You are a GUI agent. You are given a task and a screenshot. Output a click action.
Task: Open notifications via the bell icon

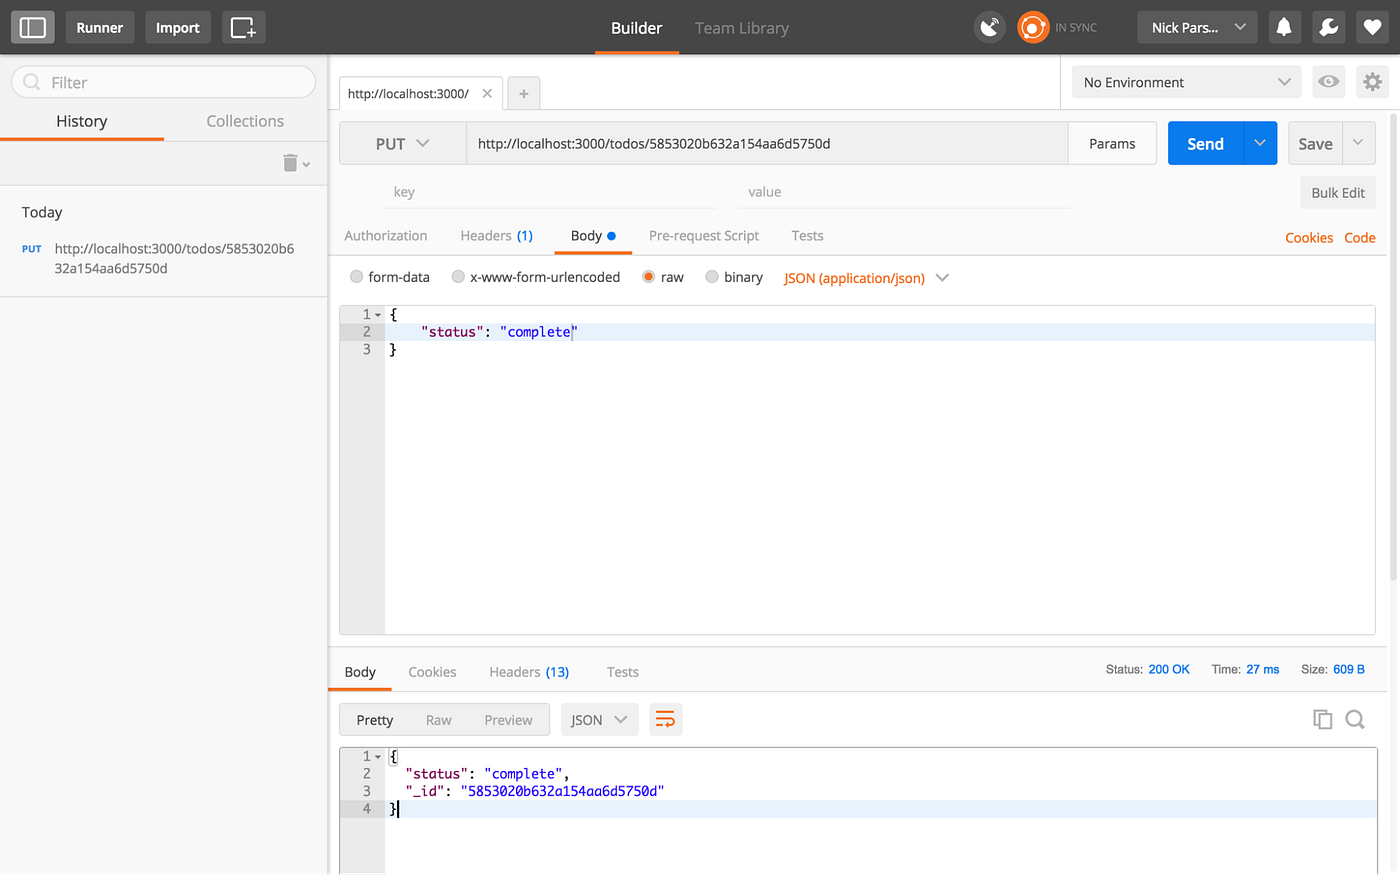point(1284,27)
